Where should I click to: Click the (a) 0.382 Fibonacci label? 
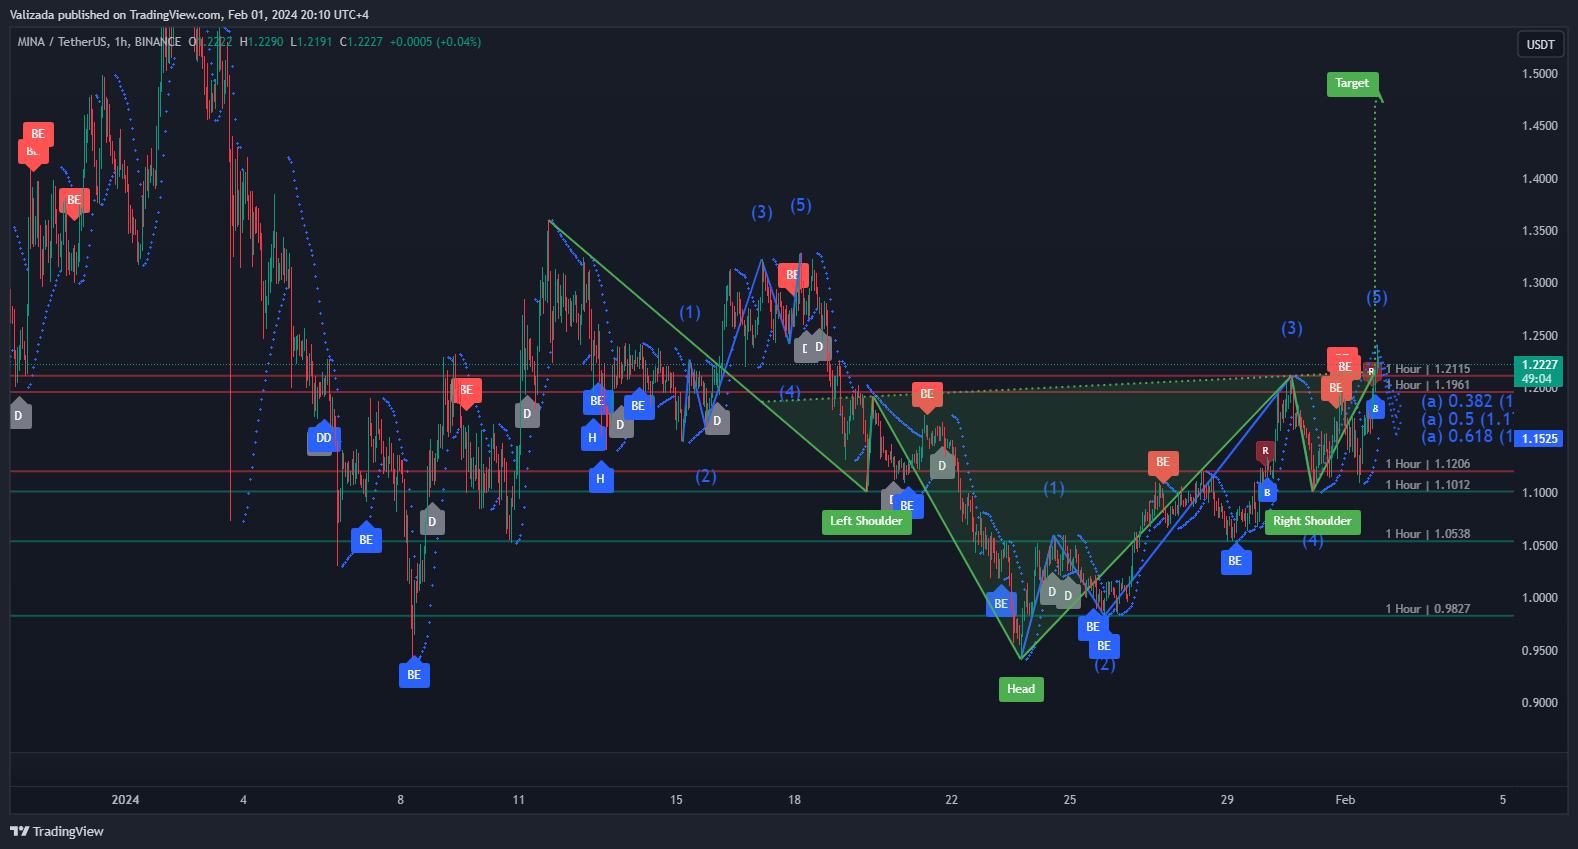(1467, 401)
